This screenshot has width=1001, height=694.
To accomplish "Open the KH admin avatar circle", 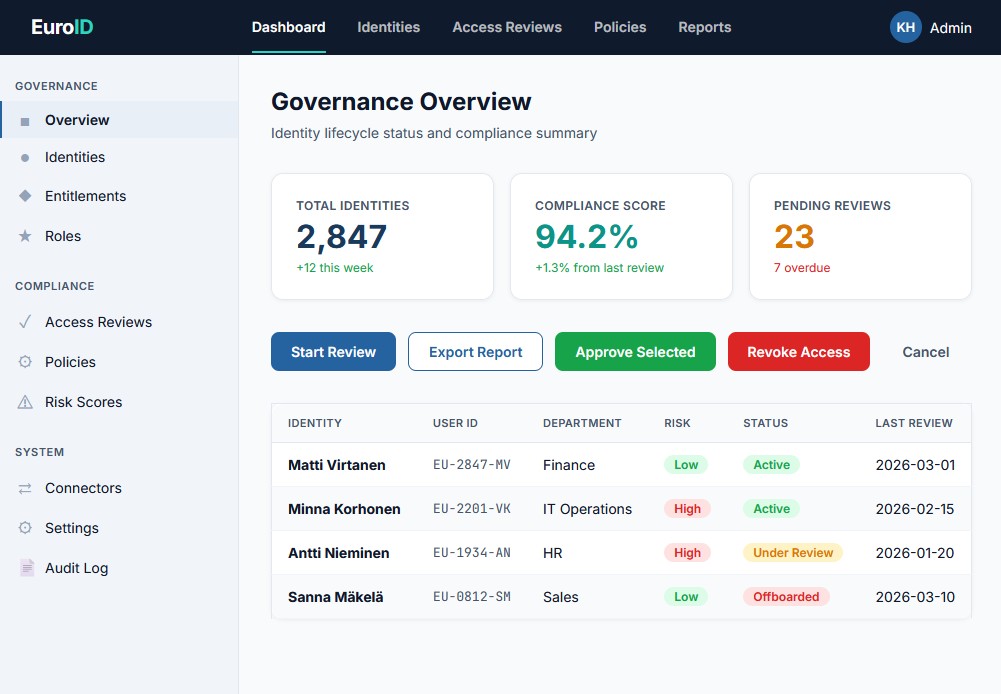I will tap(905, 27).
